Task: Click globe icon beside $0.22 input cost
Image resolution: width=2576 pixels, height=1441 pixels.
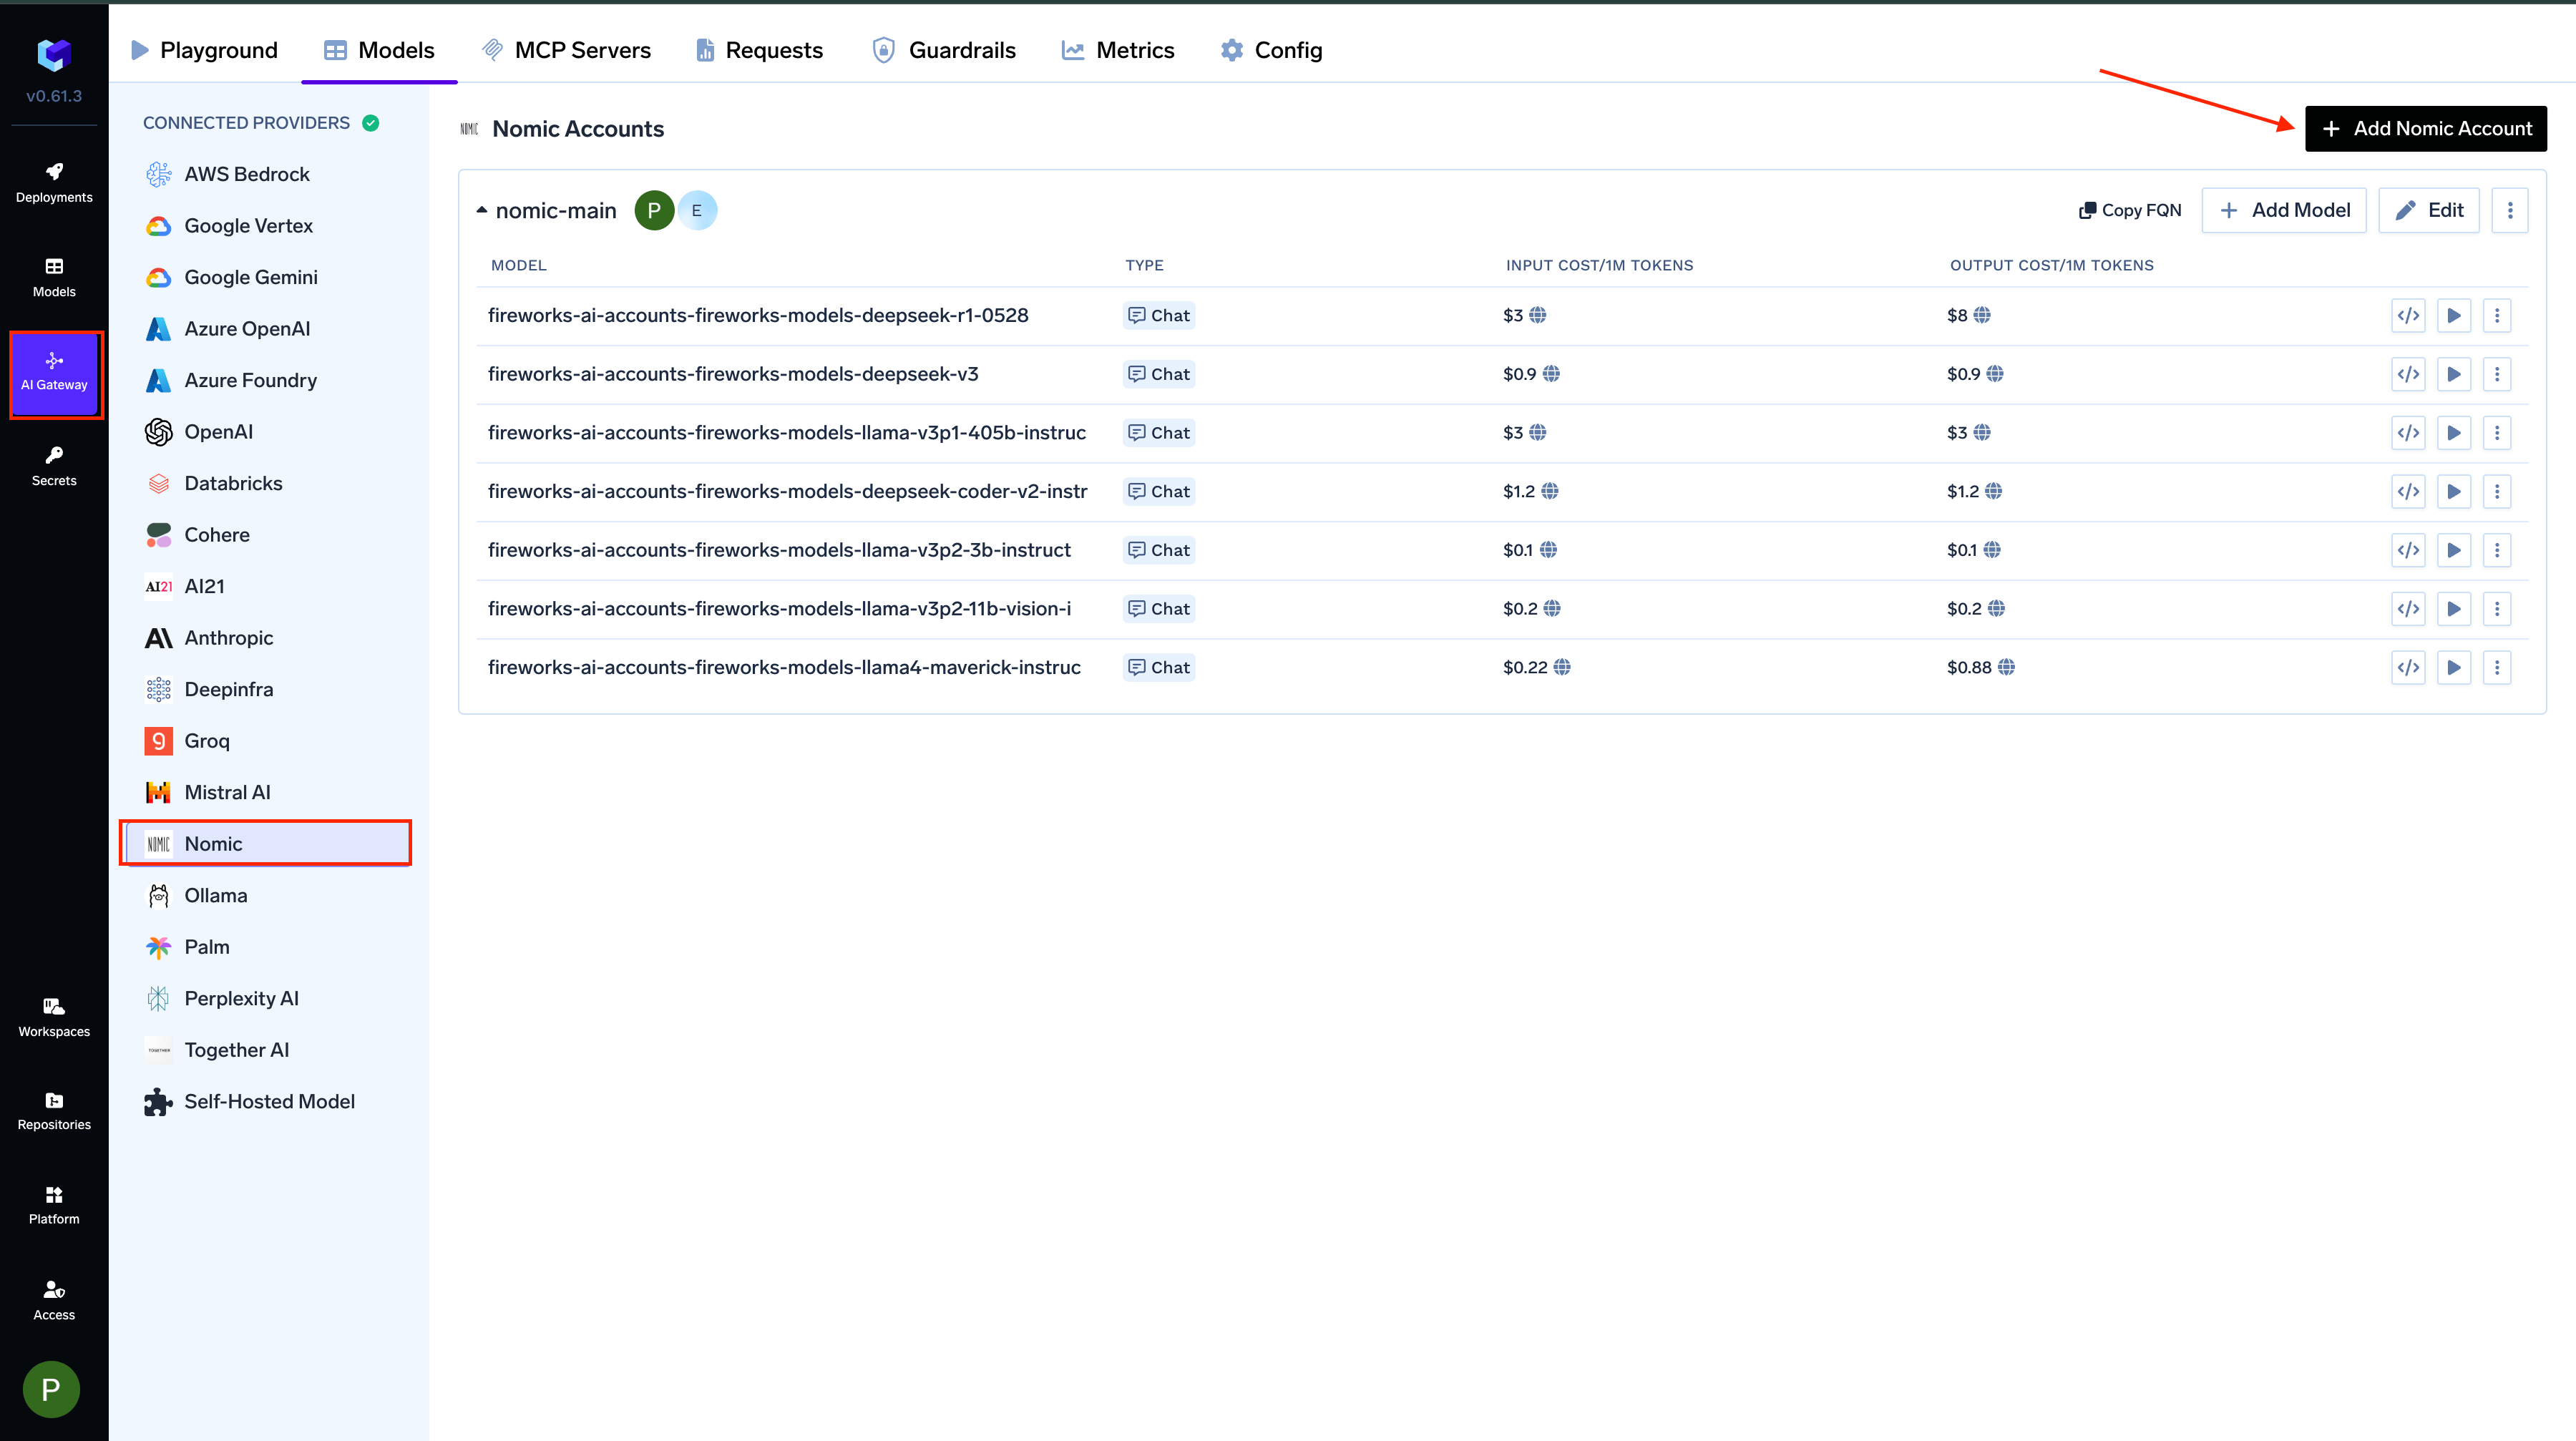Action: pyautogui.click(x=1562, y=667)
